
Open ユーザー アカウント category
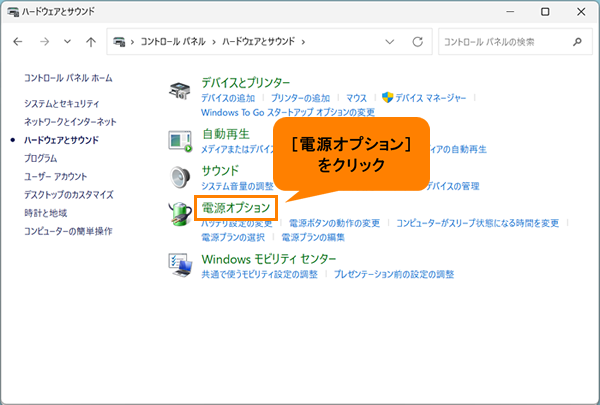pos(55,176)
